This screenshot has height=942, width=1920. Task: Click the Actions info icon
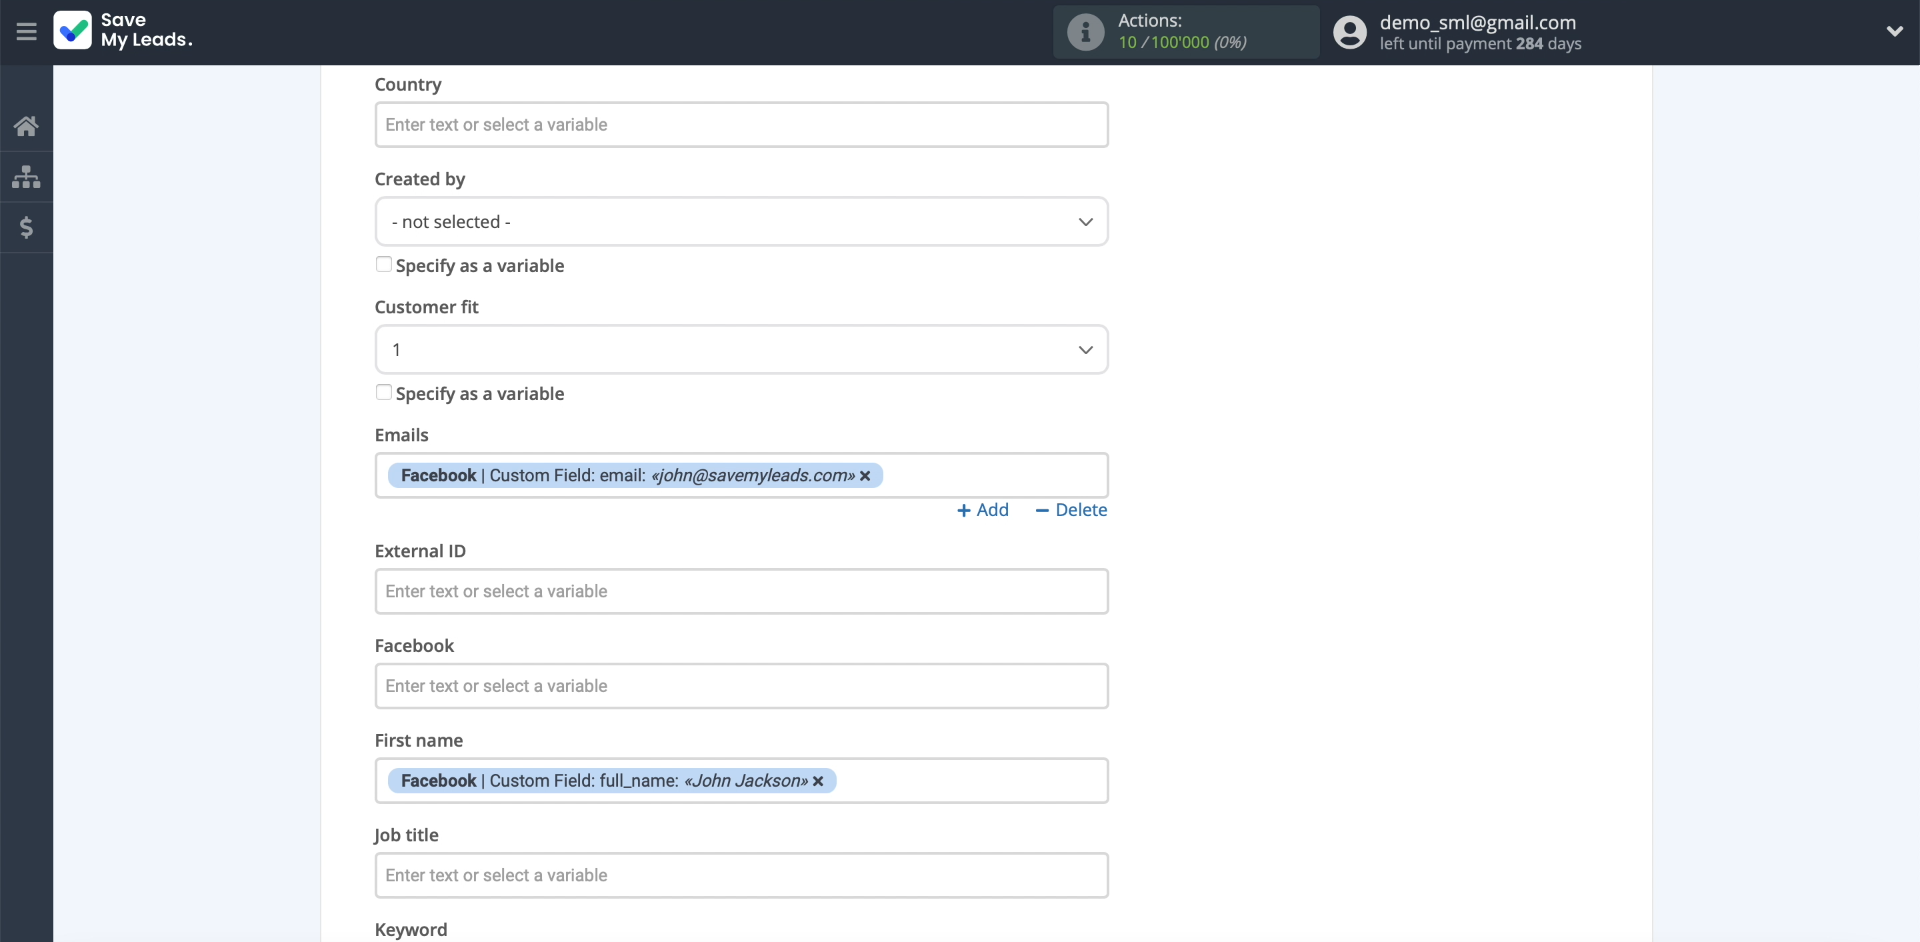[x=1085, y=32]
